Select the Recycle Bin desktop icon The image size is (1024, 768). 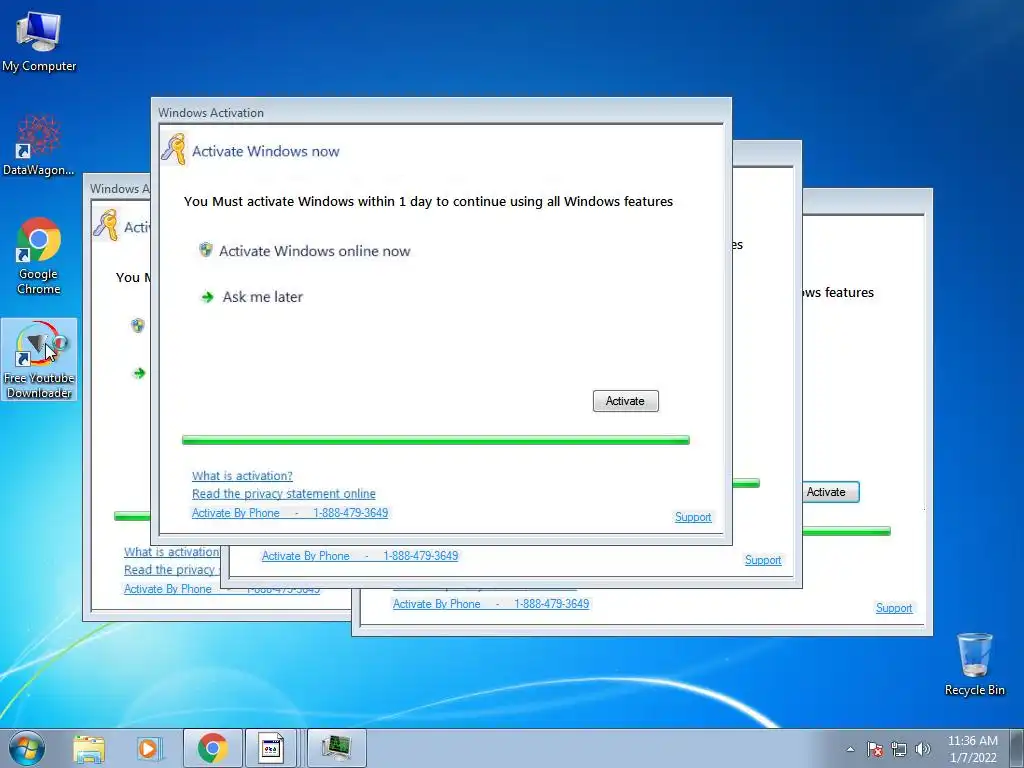(974, 664)
